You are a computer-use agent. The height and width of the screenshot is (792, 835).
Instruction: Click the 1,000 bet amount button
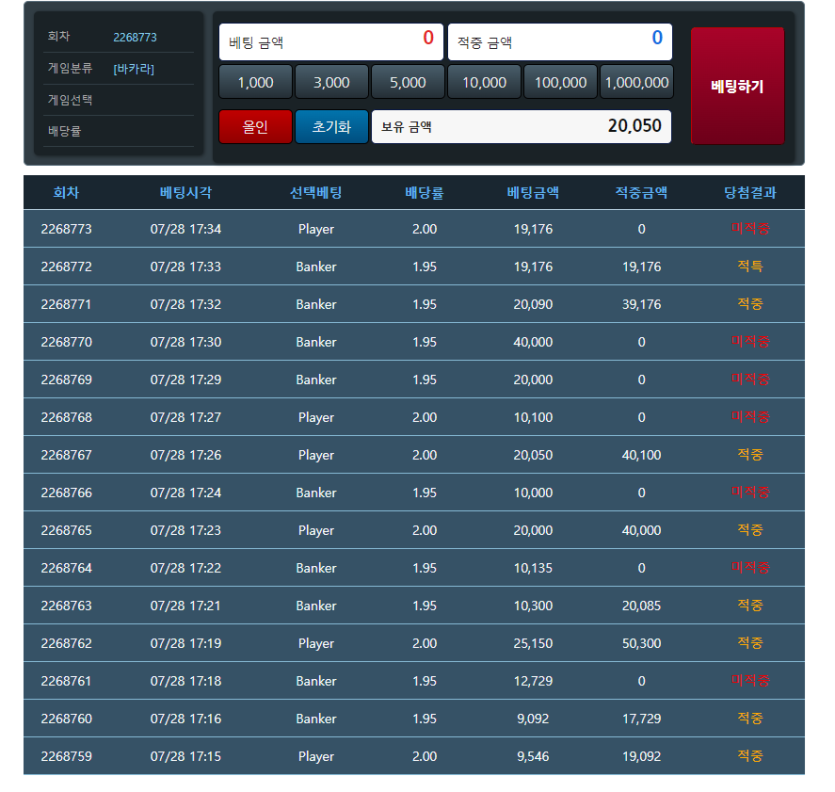[256, 82]
